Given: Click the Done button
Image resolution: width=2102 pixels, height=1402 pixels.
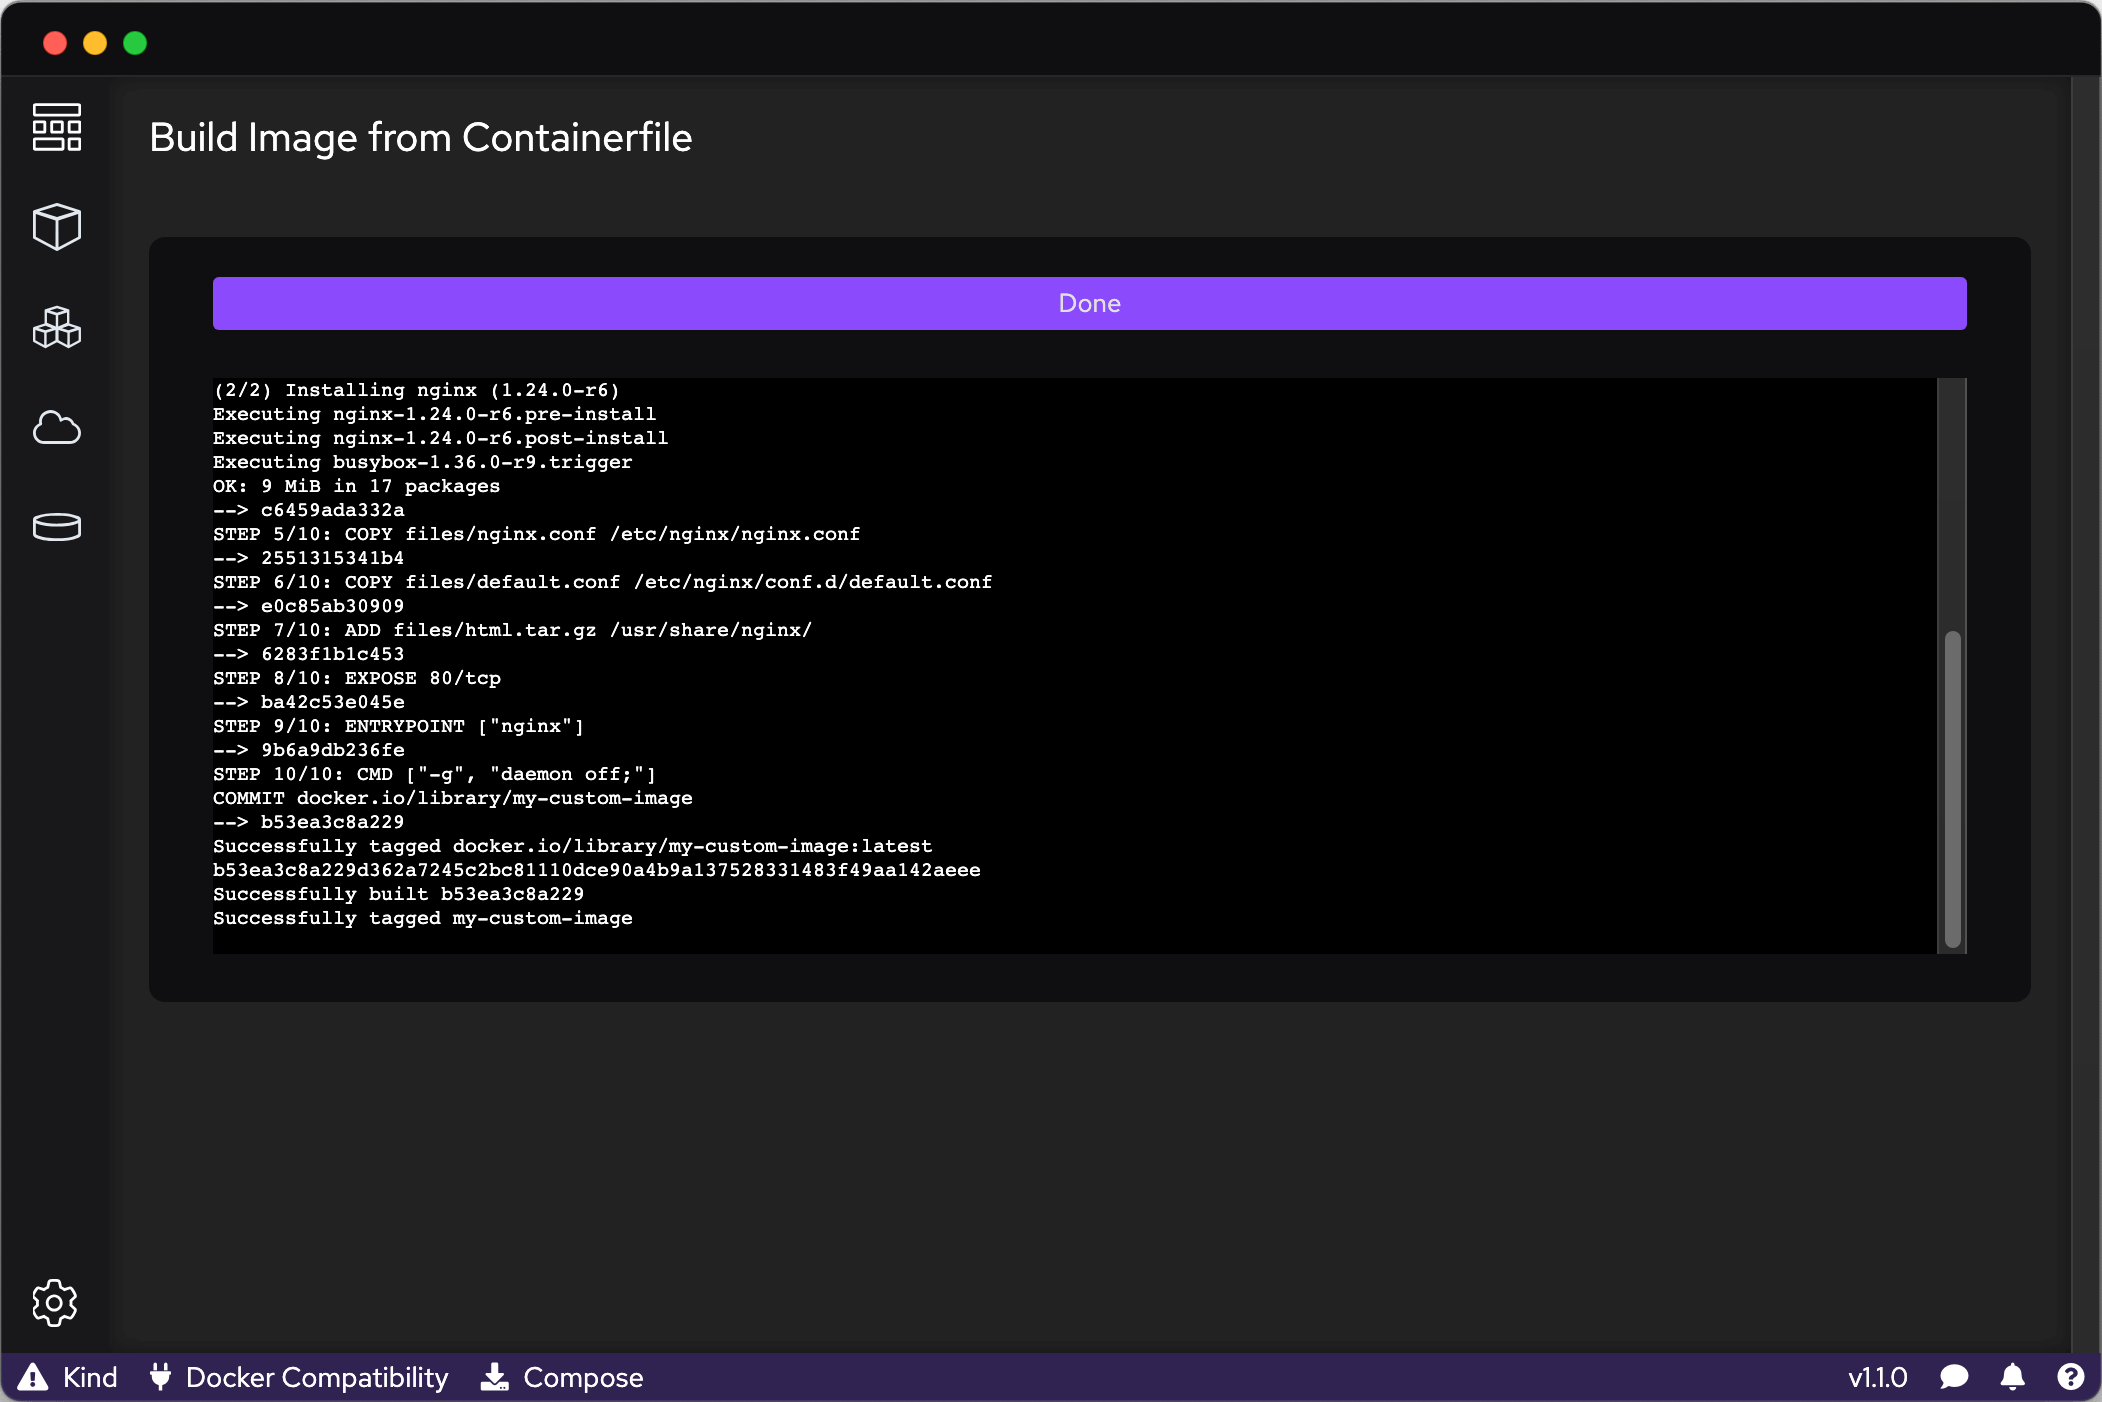Looking at the screenshot, I should click(1090, 303).
